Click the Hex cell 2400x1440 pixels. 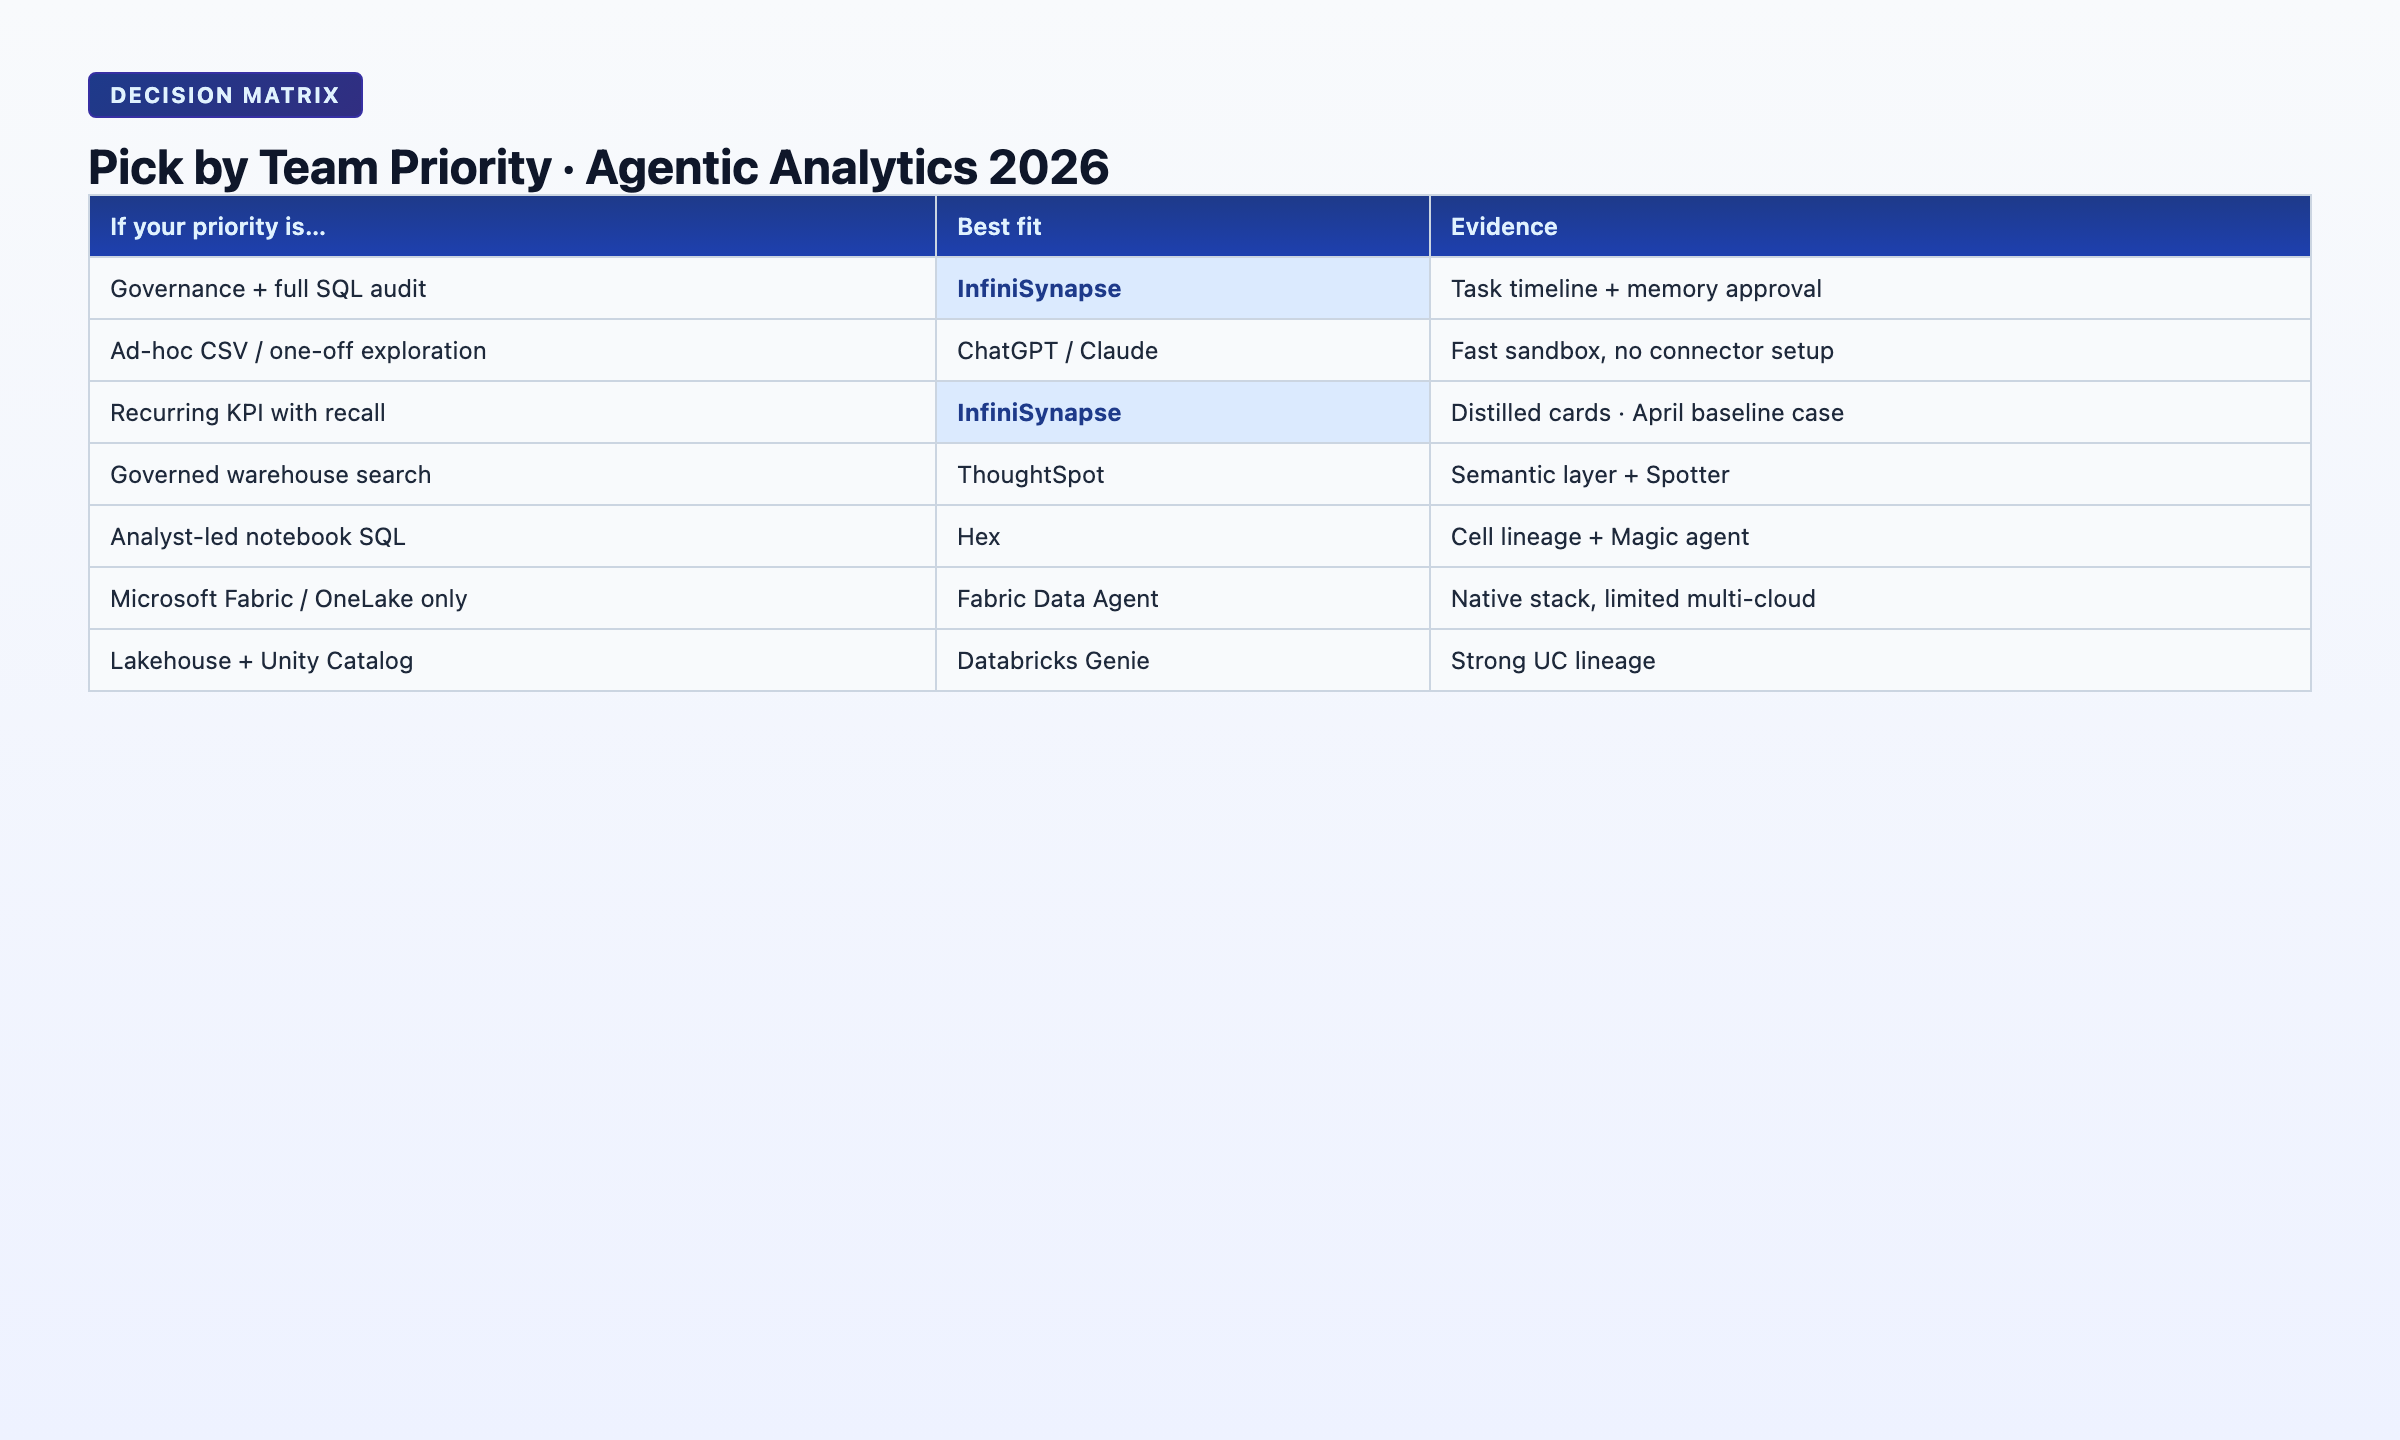[1183, 536]
